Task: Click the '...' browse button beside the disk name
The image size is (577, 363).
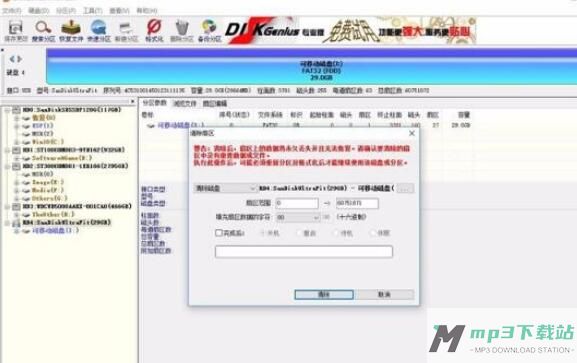Action: click(x=405, y=188)
